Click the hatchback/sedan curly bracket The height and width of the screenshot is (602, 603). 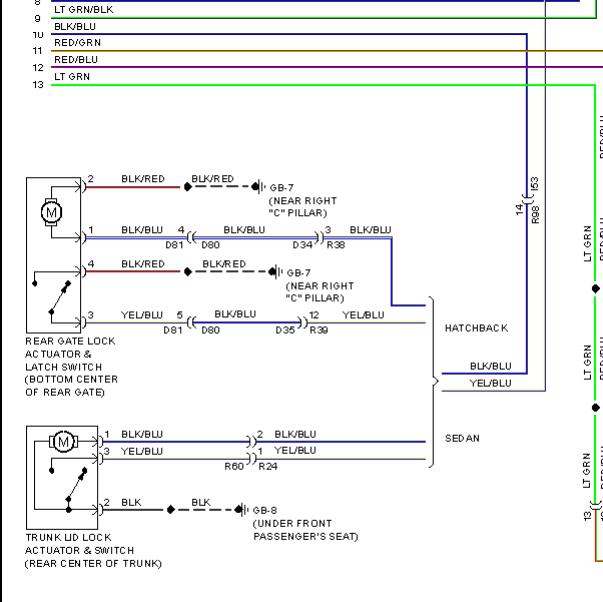pyautogui.click(x=433, y=382)
